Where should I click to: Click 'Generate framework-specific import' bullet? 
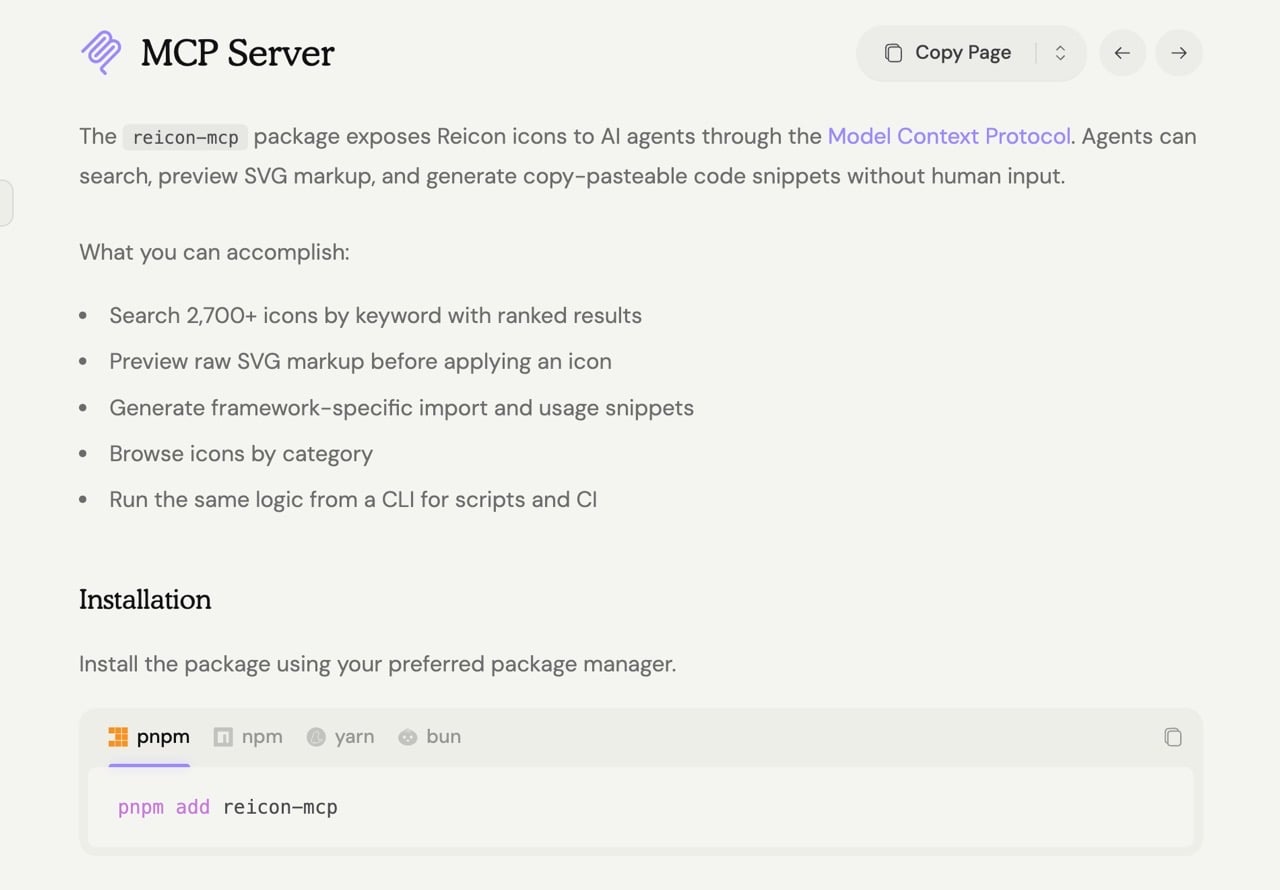point(401,408)
